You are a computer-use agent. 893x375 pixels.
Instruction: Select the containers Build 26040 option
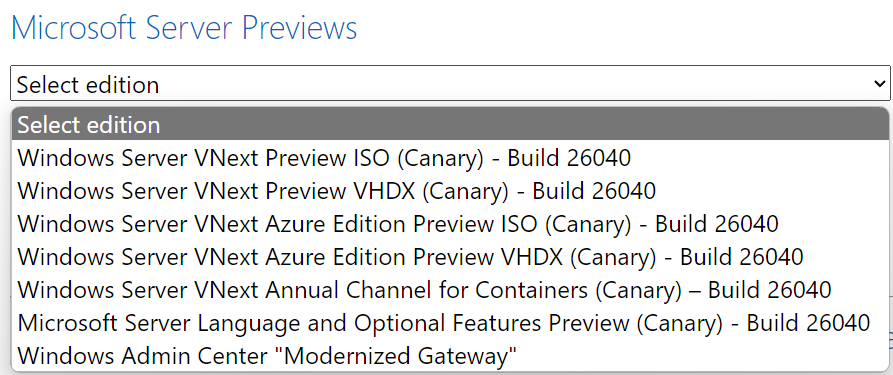[450, 290]
